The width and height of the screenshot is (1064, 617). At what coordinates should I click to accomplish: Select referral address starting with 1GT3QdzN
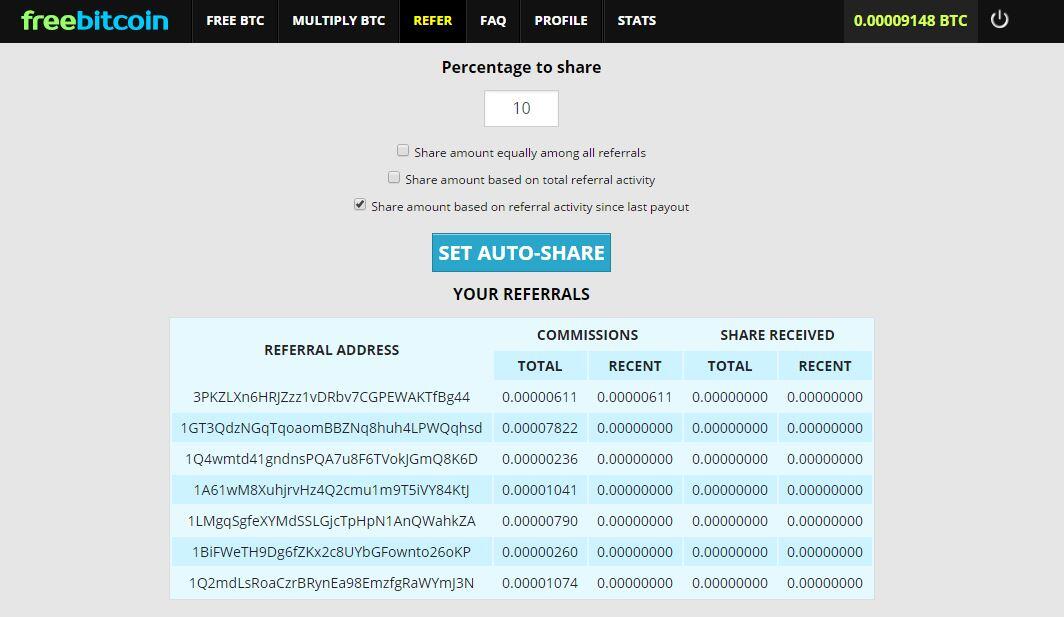(x=331, y=428)
